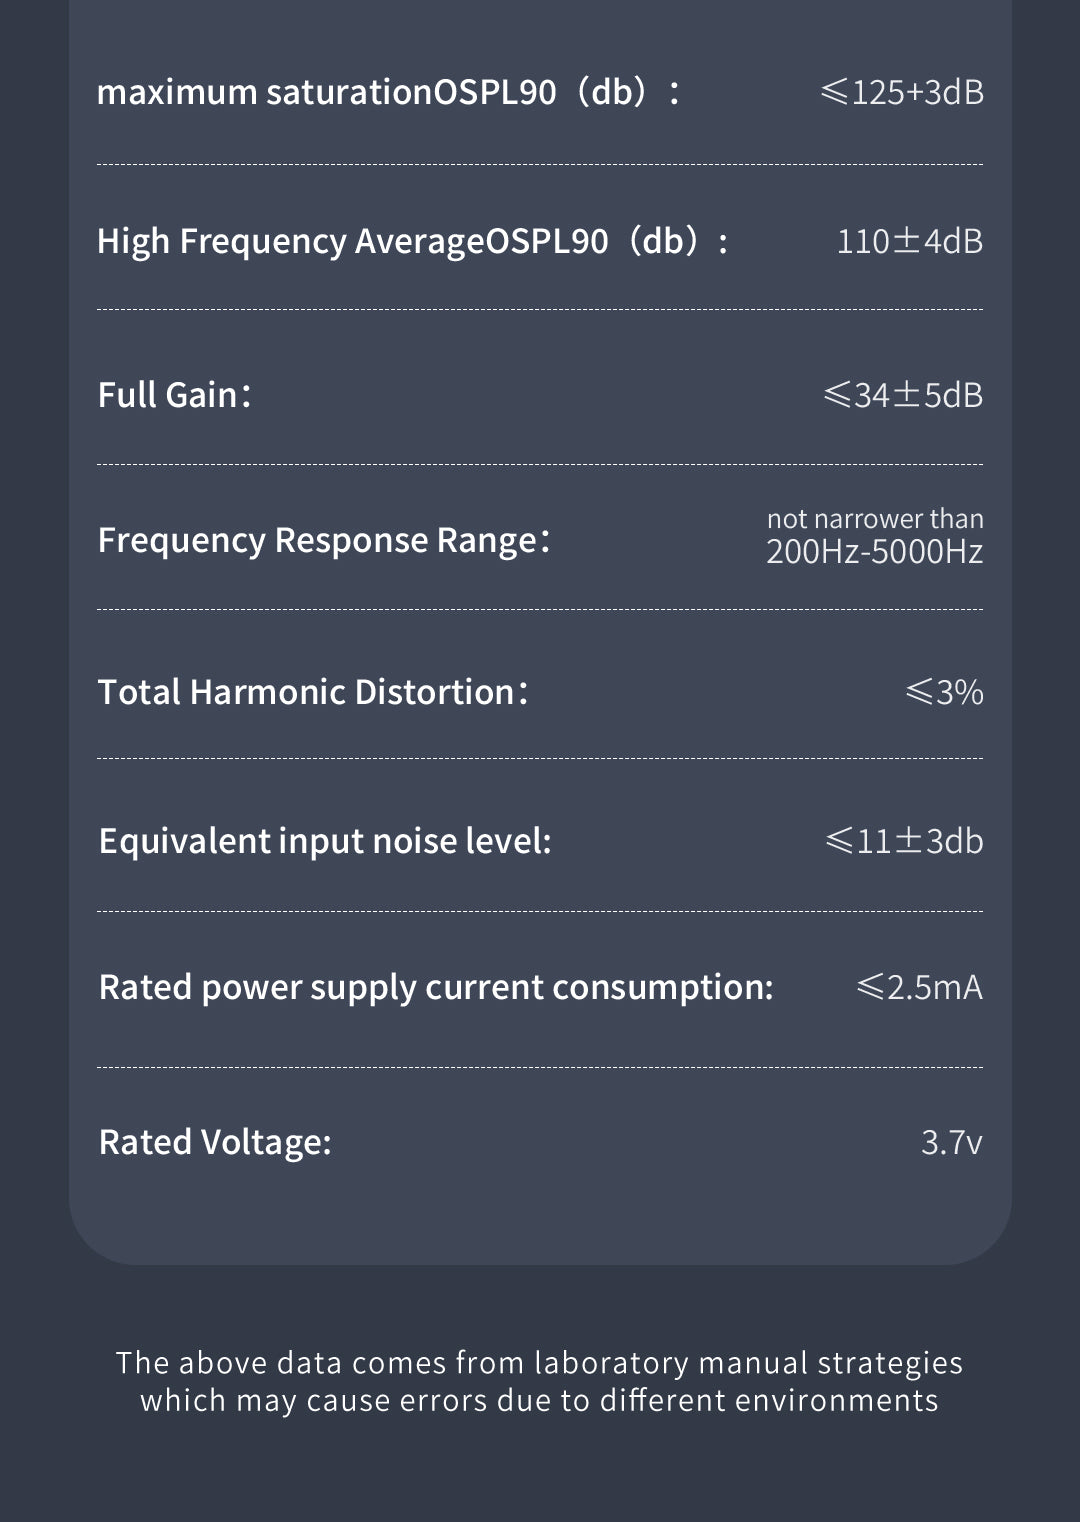
Task: Click the ≤34±5dB value
Action: click(903, 395)
